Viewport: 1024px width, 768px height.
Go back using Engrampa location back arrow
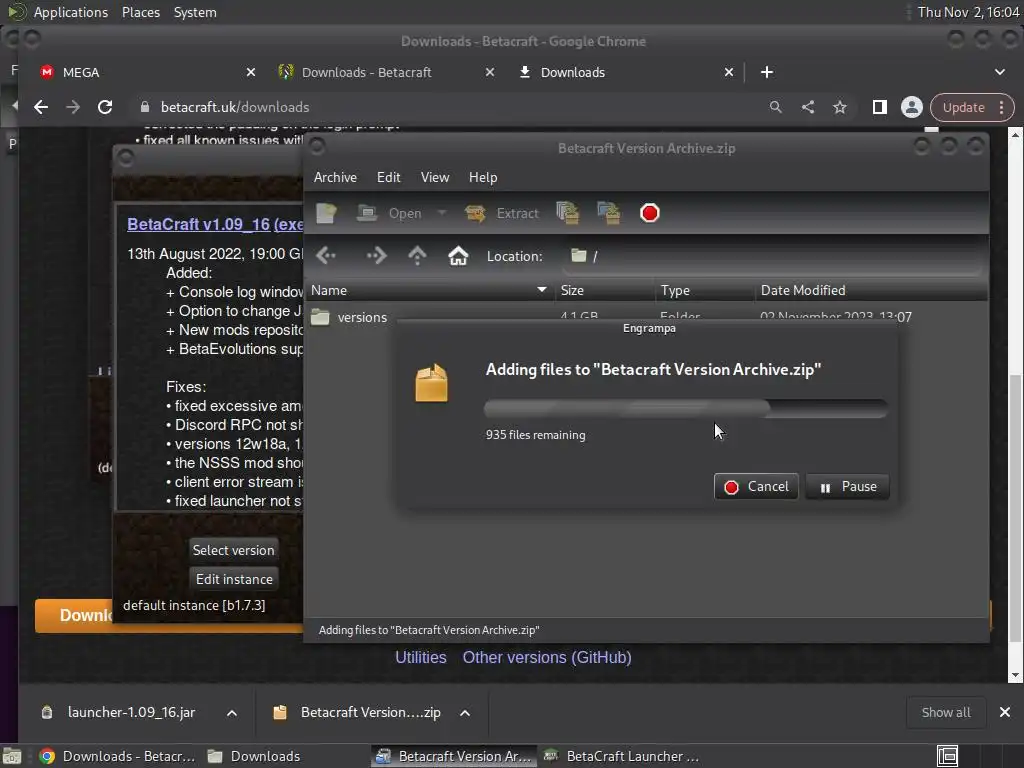click(x=326, y=256)
